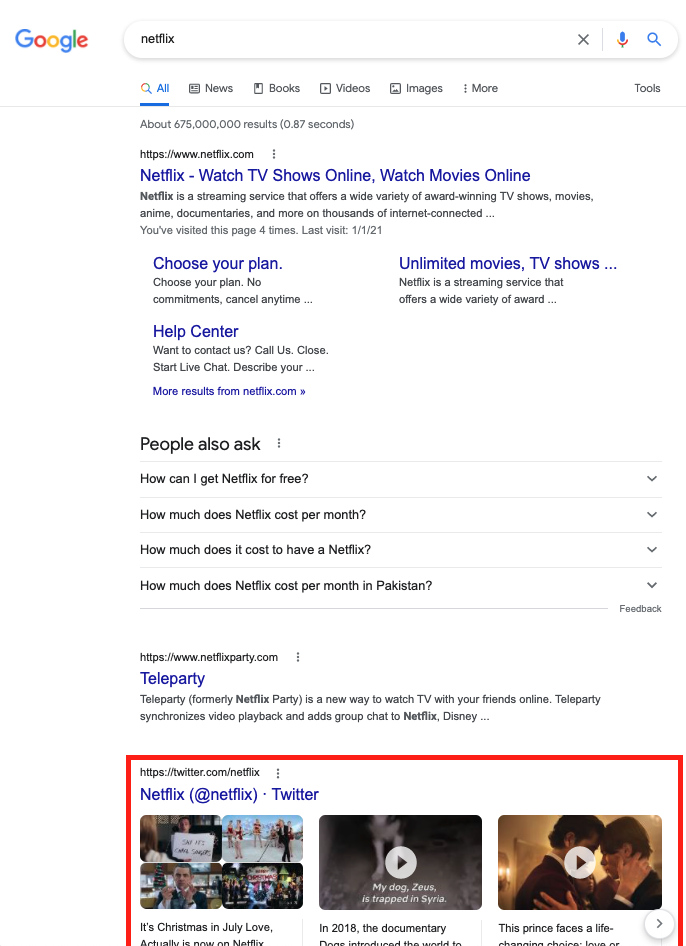The image size is (686, 946).
Task: Open the It's Christmas in July tweet text
Action: coord(207,934)
